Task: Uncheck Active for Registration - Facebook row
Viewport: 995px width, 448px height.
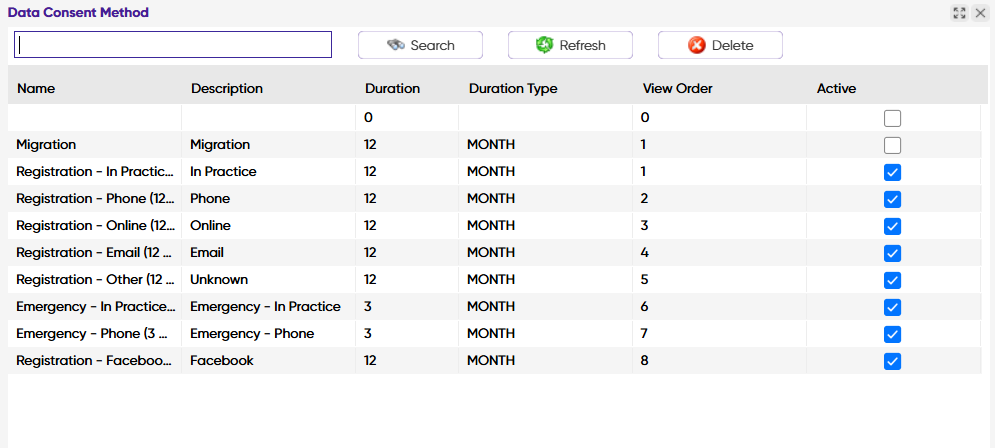Action: point(892,361)
